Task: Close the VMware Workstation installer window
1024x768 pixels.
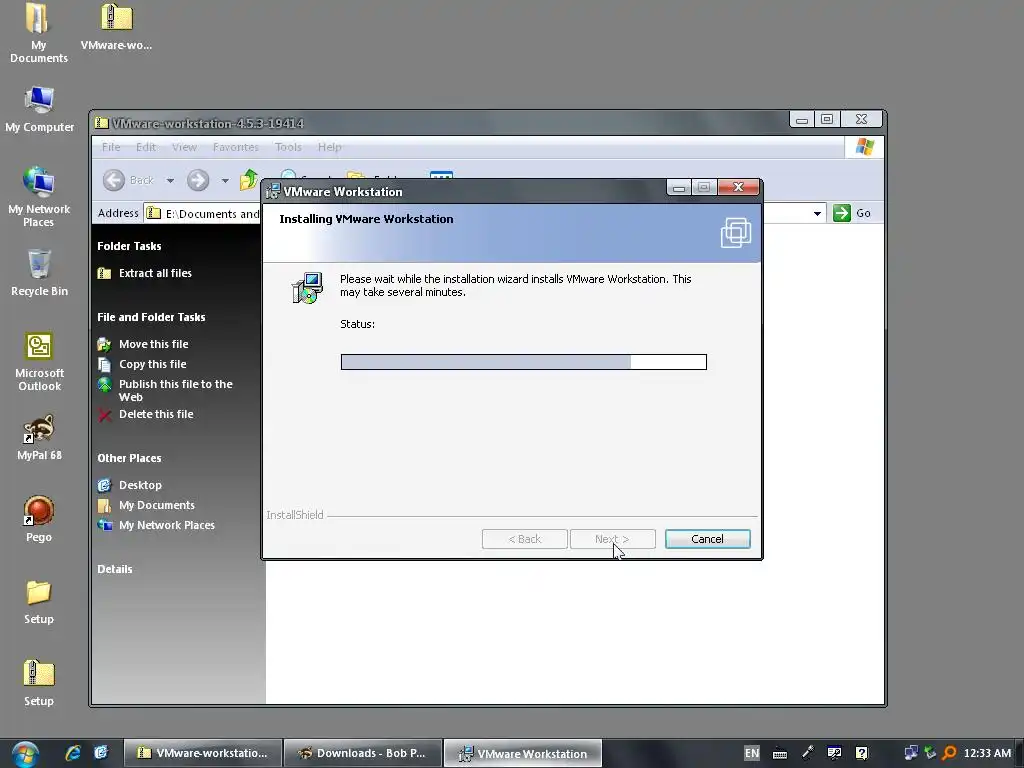Action: point(739,187)
